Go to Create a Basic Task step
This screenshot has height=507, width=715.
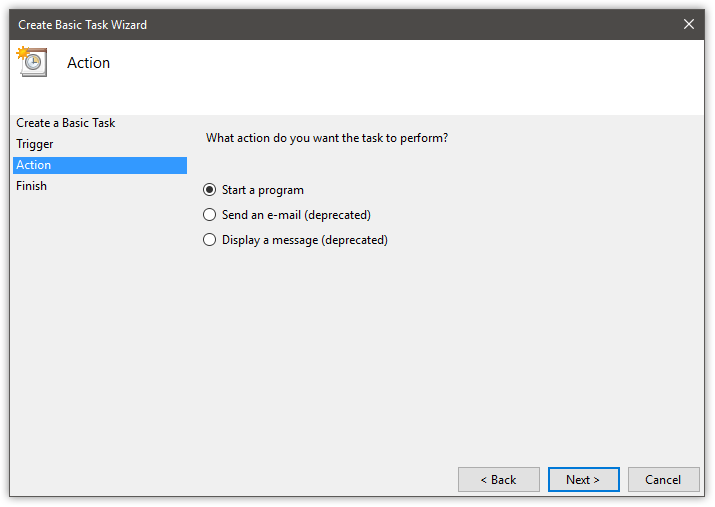click(66, 123)
